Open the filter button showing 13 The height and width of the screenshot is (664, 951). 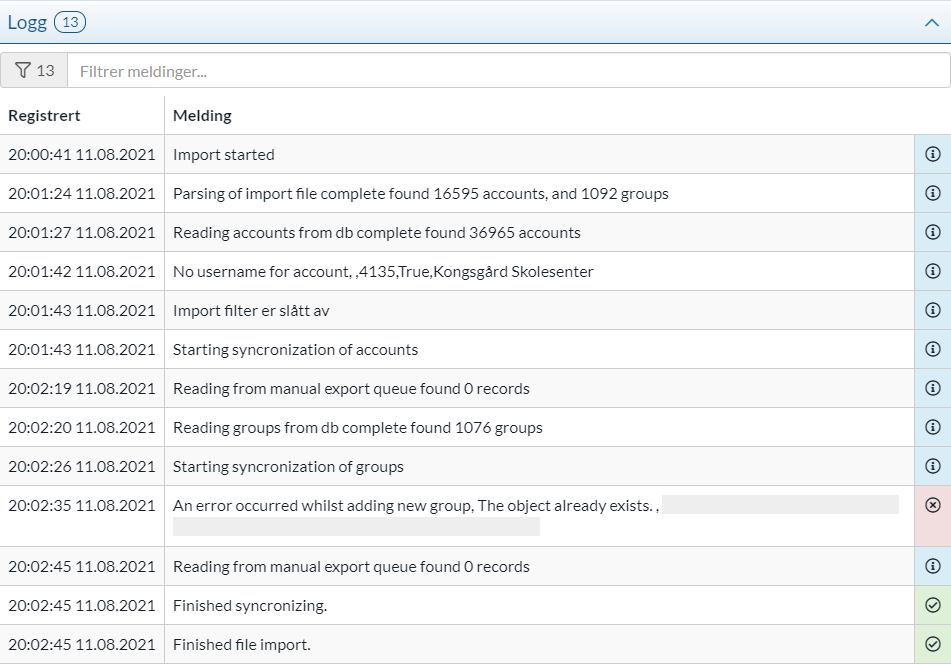(35, 71)
